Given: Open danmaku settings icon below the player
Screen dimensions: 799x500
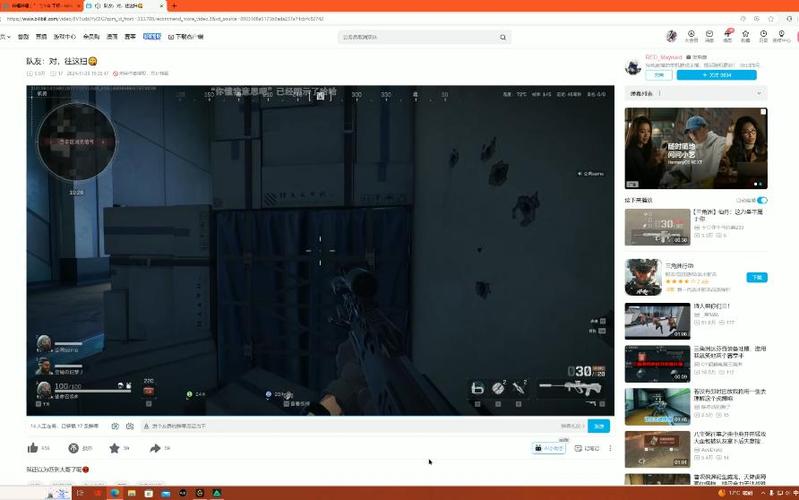Looking at the screenshot, I should (x=130, y=426).
